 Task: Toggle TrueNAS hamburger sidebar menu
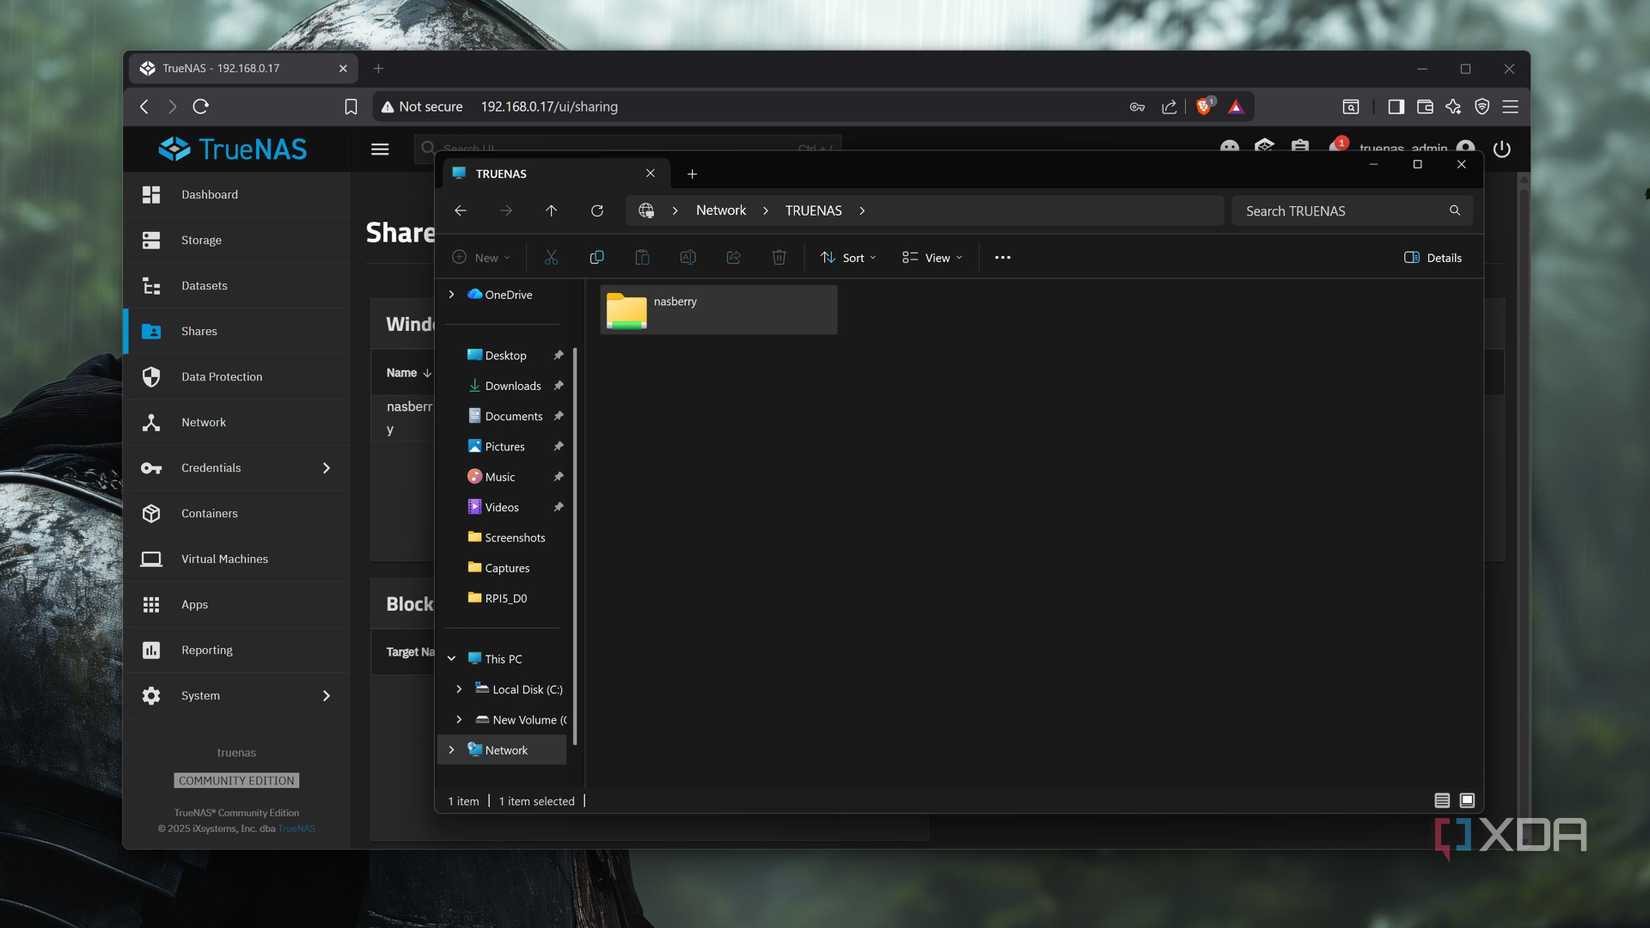pos(380,149)
